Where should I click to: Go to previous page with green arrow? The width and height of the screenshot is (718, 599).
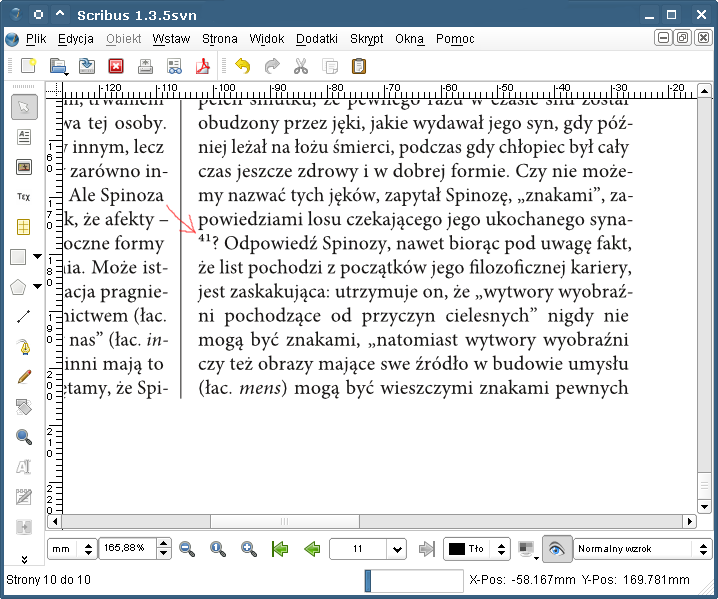[312, 549]
